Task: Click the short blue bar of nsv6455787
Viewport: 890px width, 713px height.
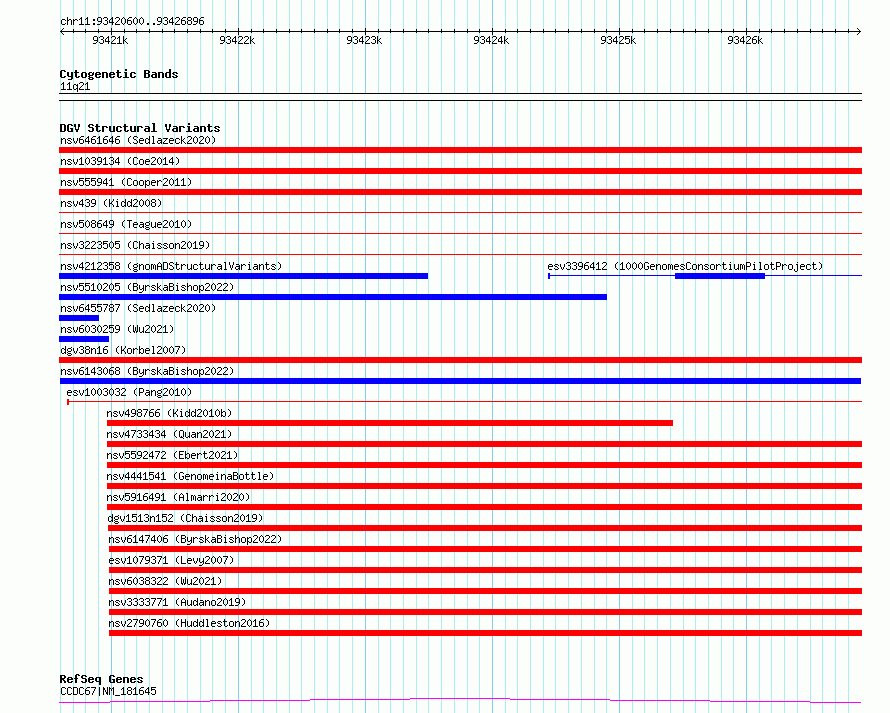Action: coord(79,318)
